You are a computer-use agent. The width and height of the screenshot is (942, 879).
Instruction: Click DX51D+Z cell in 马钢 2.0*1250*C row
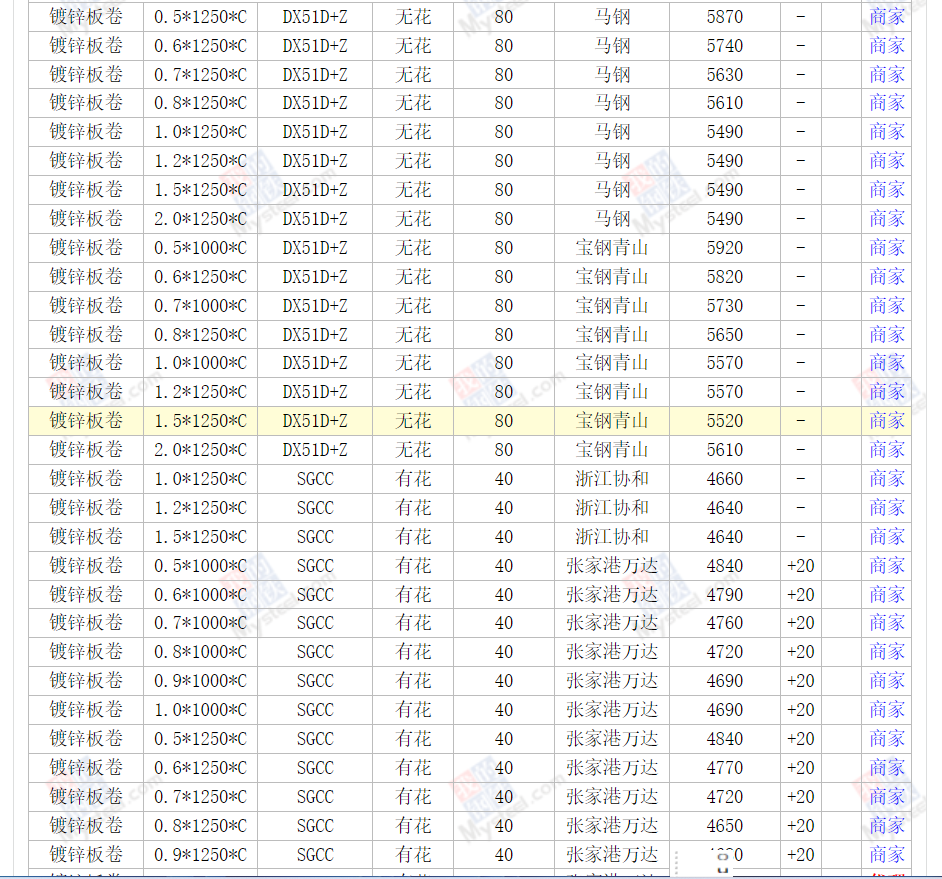point(314,219)
